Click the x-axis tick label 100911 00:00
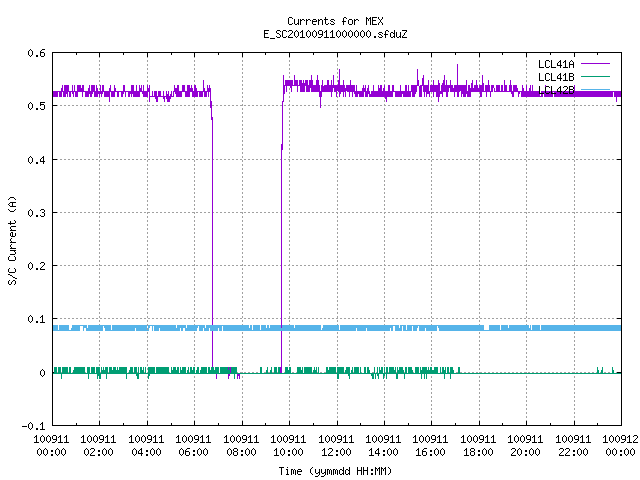This screenshot has width=640, height=480. tap(51, 446)
